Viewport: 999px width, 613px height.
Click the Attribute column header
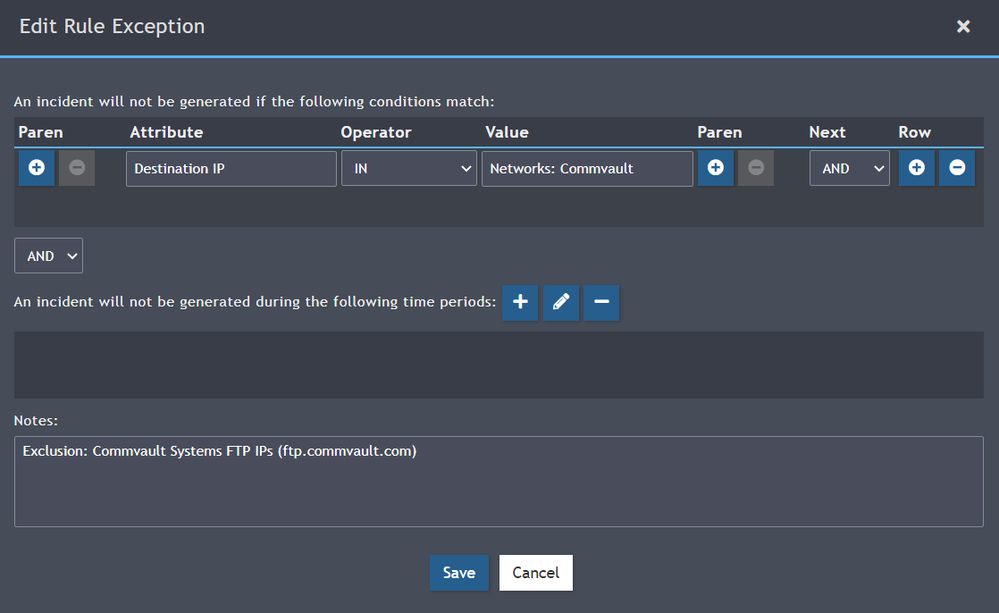[166, 132]
